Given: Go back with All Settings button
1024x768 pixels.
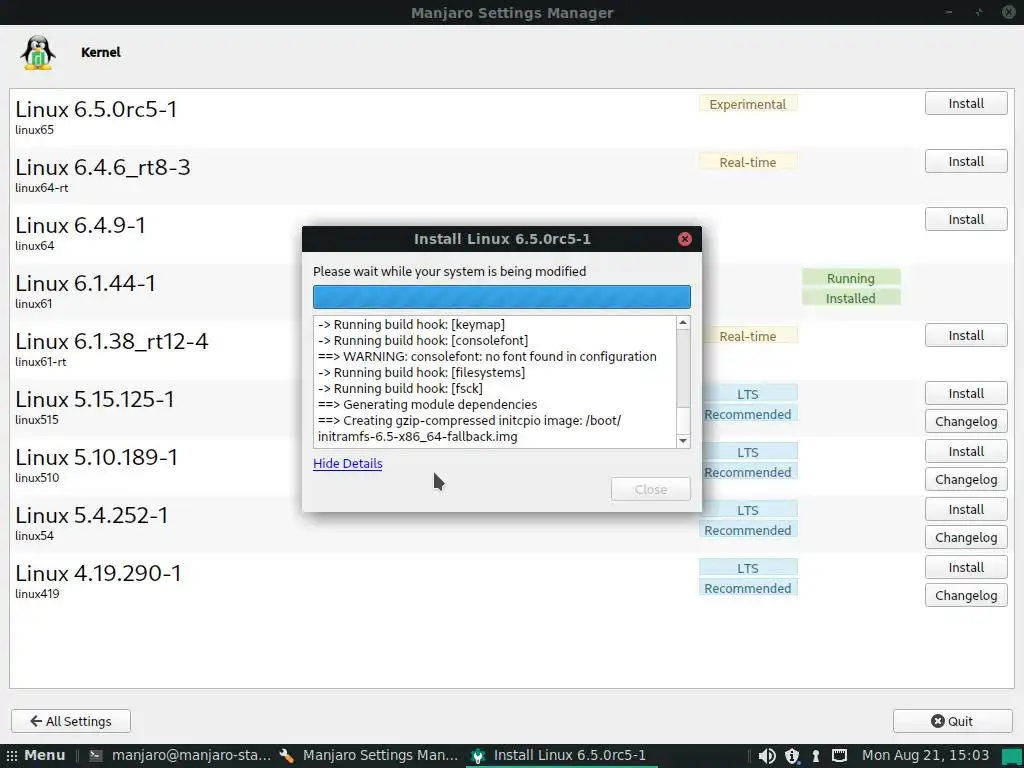Looking at the screenshot, I should tap(71, 722).
